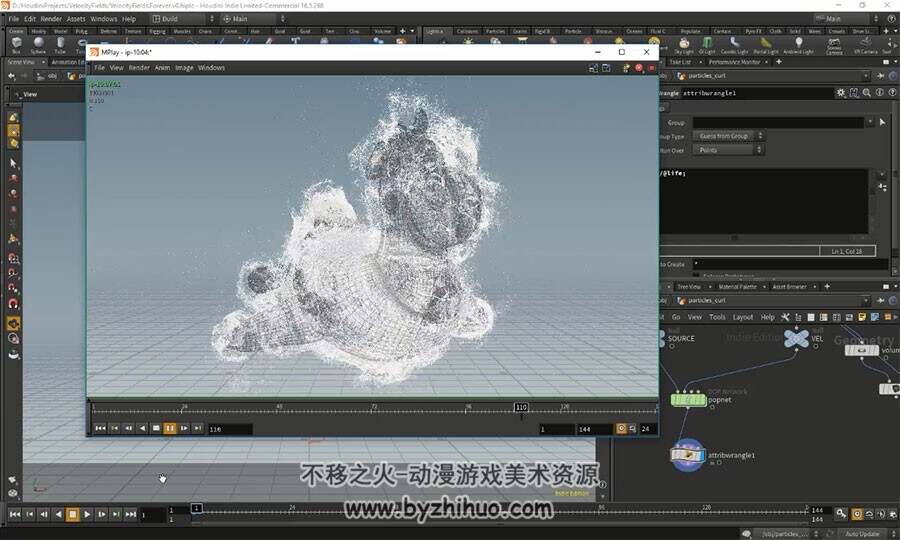
Task: Jump to first frame in MPlay
Action: pyautogui.click(x=100, y=428)
